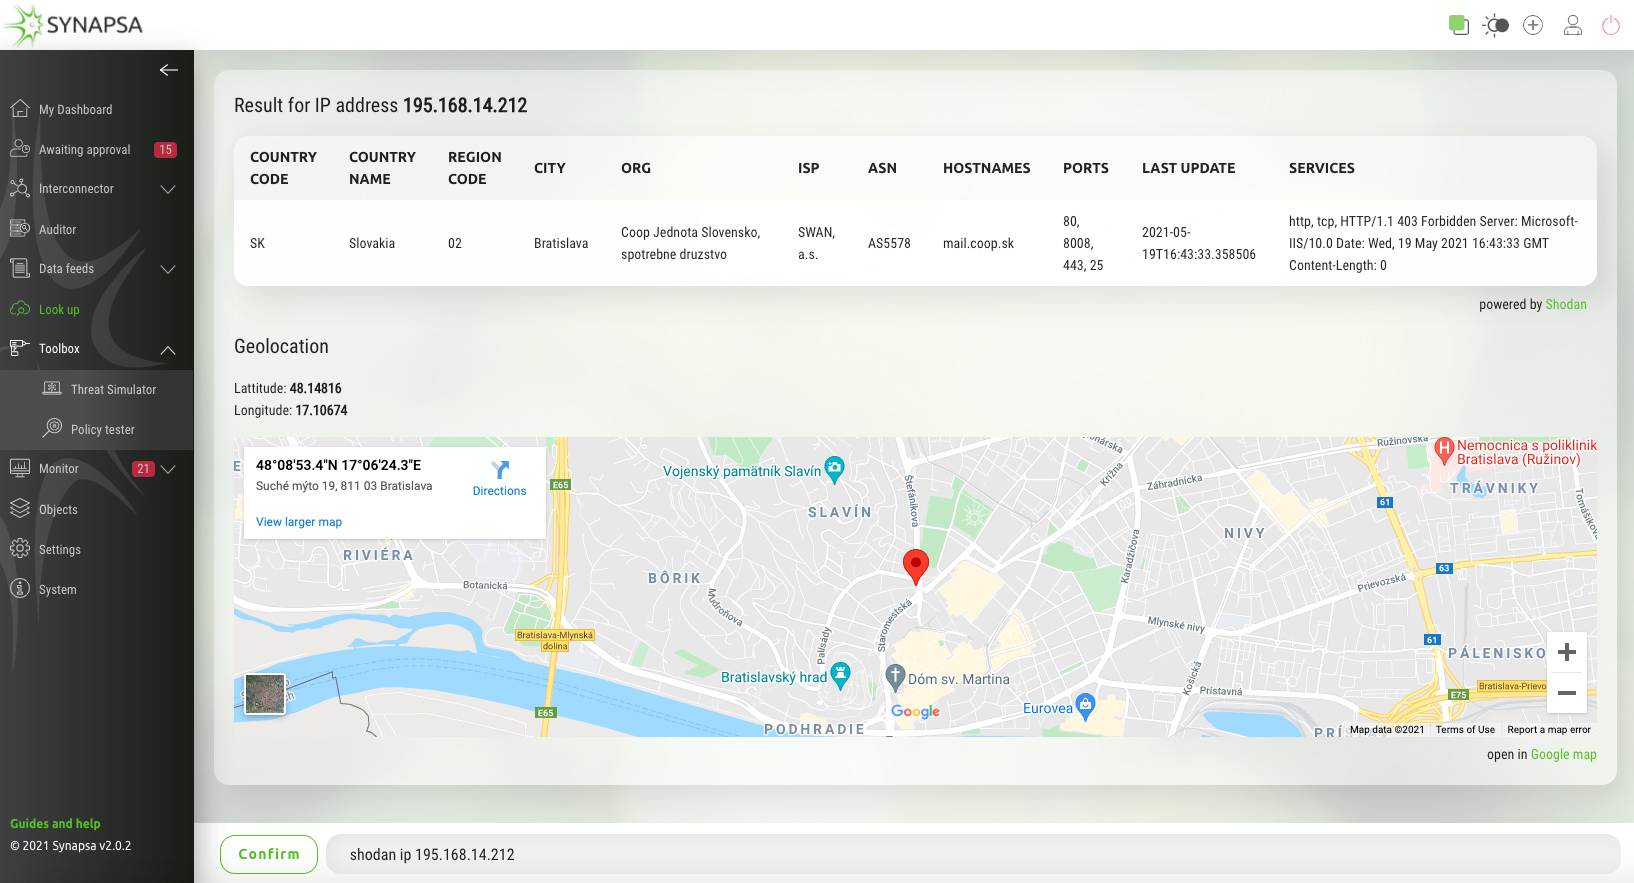
Task: Click the Dóm sv. Martina marker
Action: pyautogui.click(x=896, y=677)
